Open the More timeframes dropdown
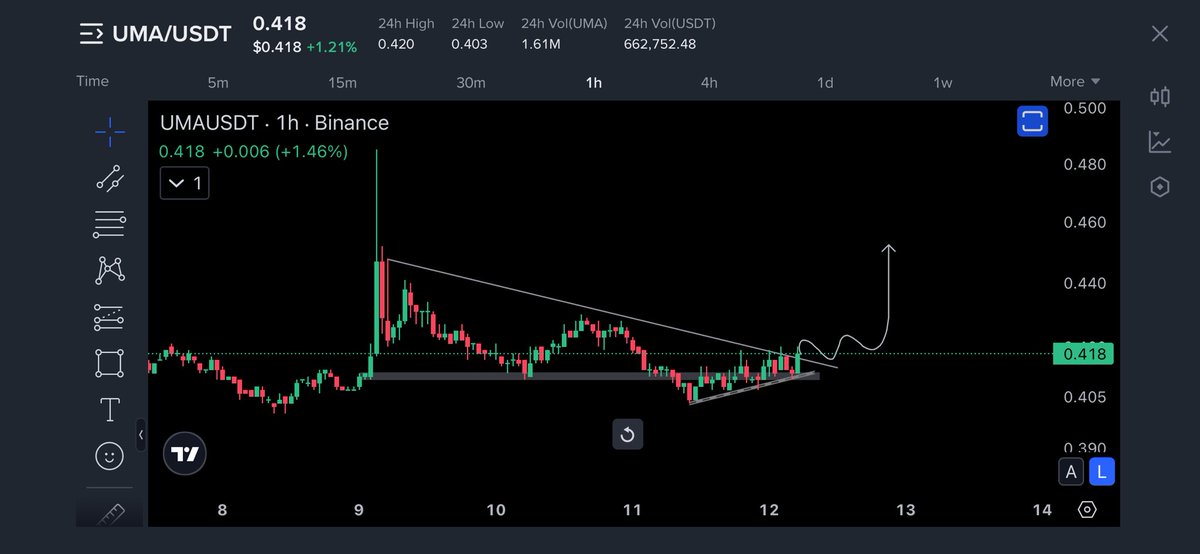This screenshot has width=1200, height=554. [x=1075, y=82]
